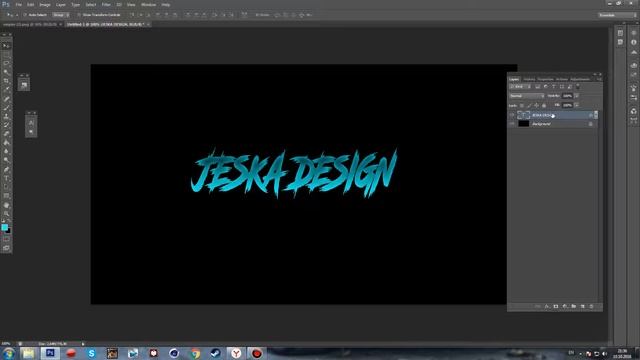The width and height of the screenshot is (640, 360).
Task: Click Add layer style fx icon
Action: (x=547, y=306)
